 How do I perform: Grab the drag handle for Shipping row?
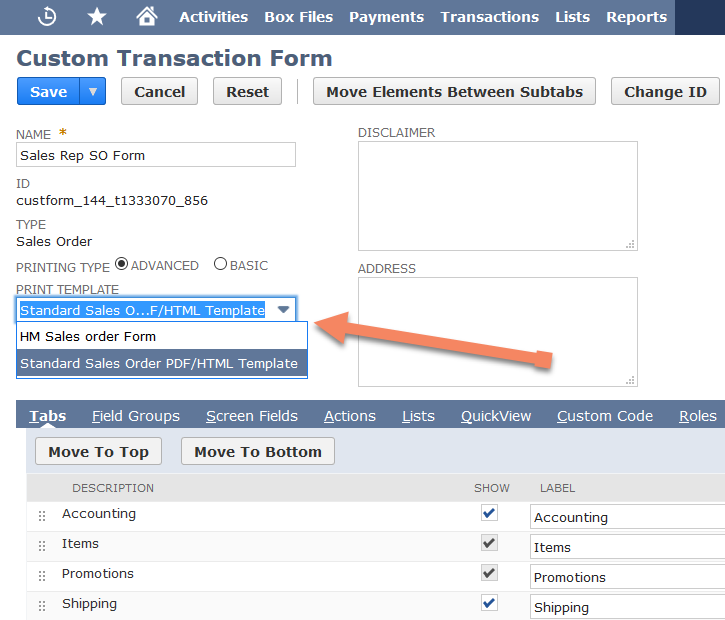[42, 606]
